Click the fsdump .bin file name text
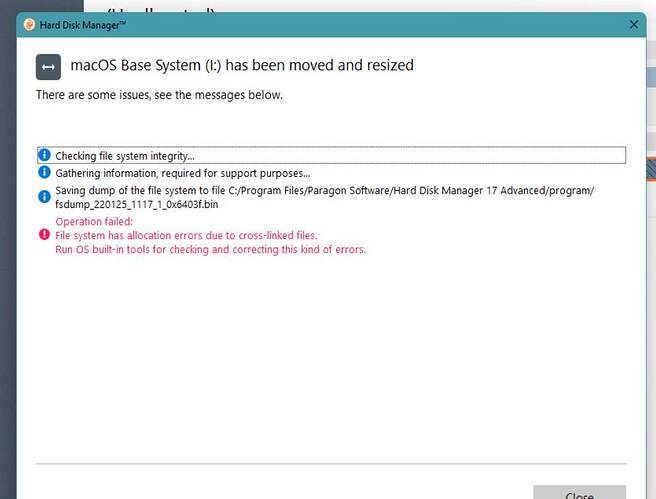The height and width of the screenshot is (499, 656). (x=136, y=204)
